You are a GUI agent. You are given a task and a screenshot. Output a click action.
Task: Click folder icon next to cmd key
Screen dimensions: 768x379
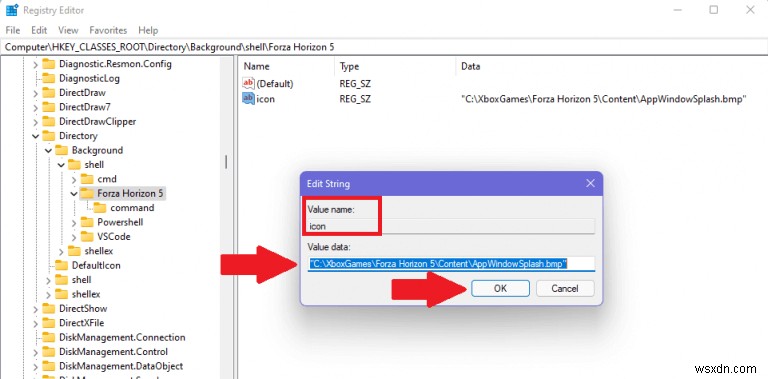pyautogui.click(x=87, y=179)
